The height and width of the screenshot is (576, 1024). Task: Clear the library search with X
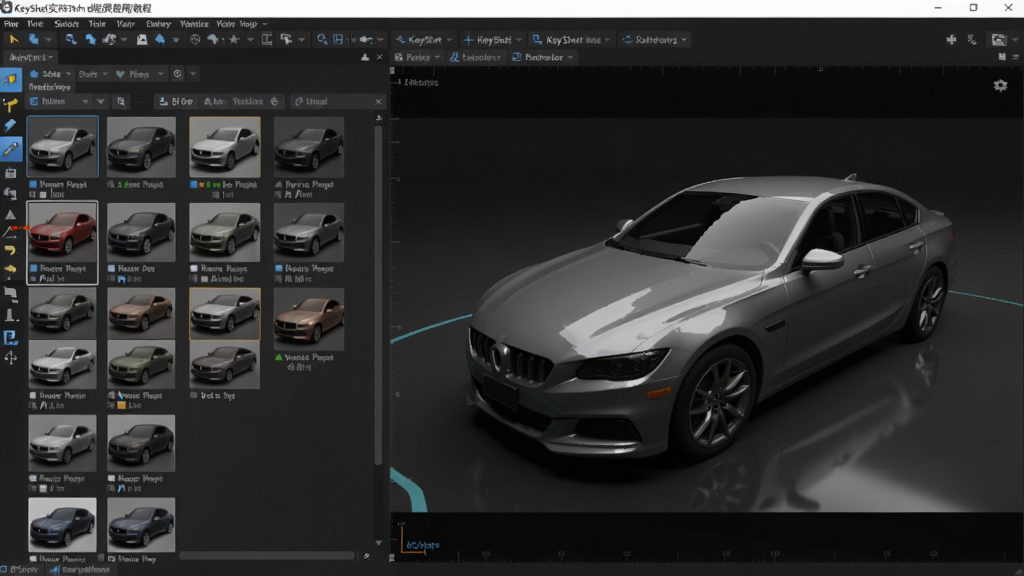tap(378, 101)
